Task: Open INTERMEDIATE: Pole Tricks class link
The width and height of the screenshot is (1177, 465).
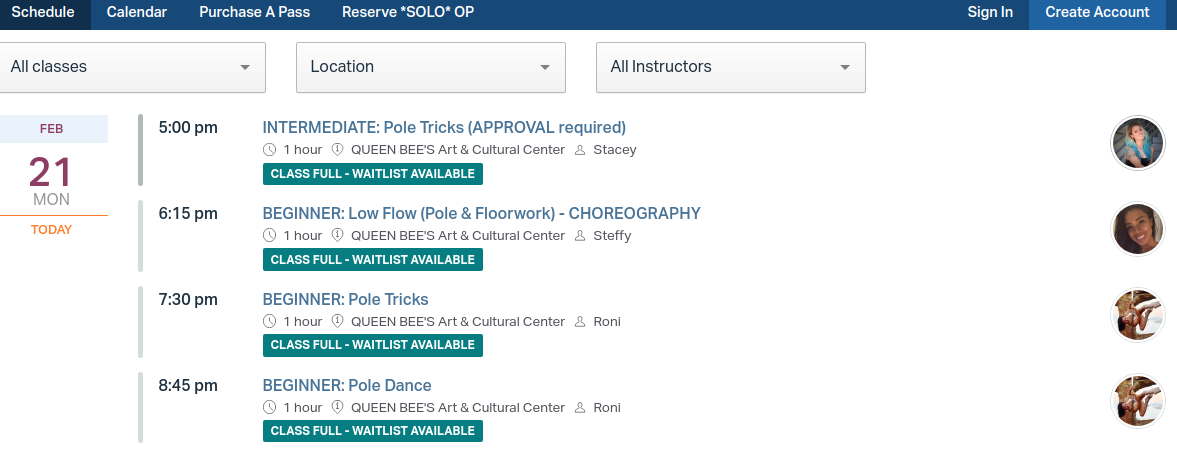Action: click(x=444, y=127)
